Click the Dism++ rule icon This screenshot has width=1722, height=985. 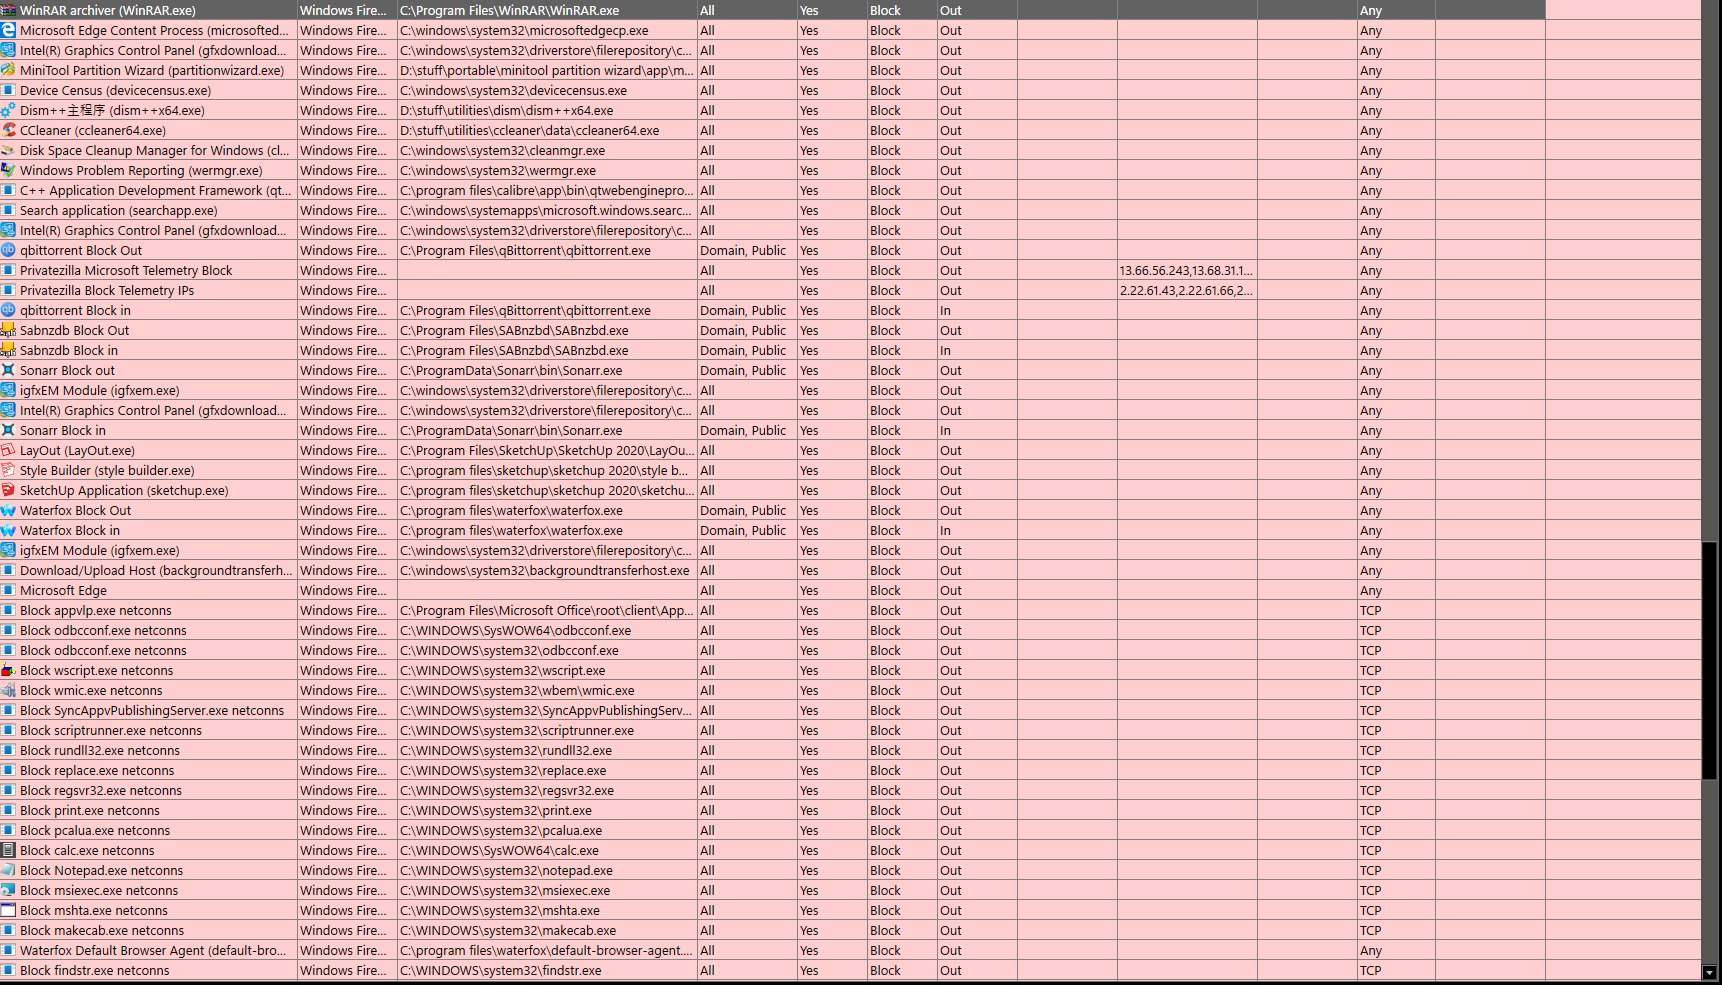[8, 110]
